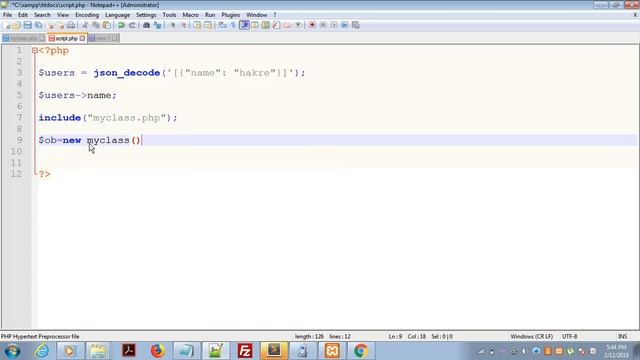Open the Tools menu
Viewport: 640px width, 360px height.
point(169,15)
